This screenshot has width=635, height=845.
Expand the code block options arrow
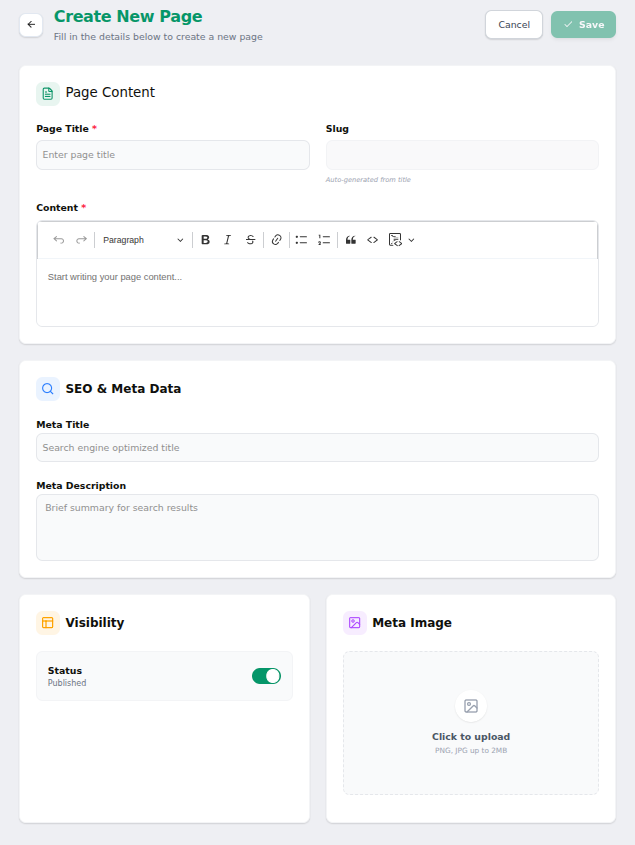click(411, 240)
